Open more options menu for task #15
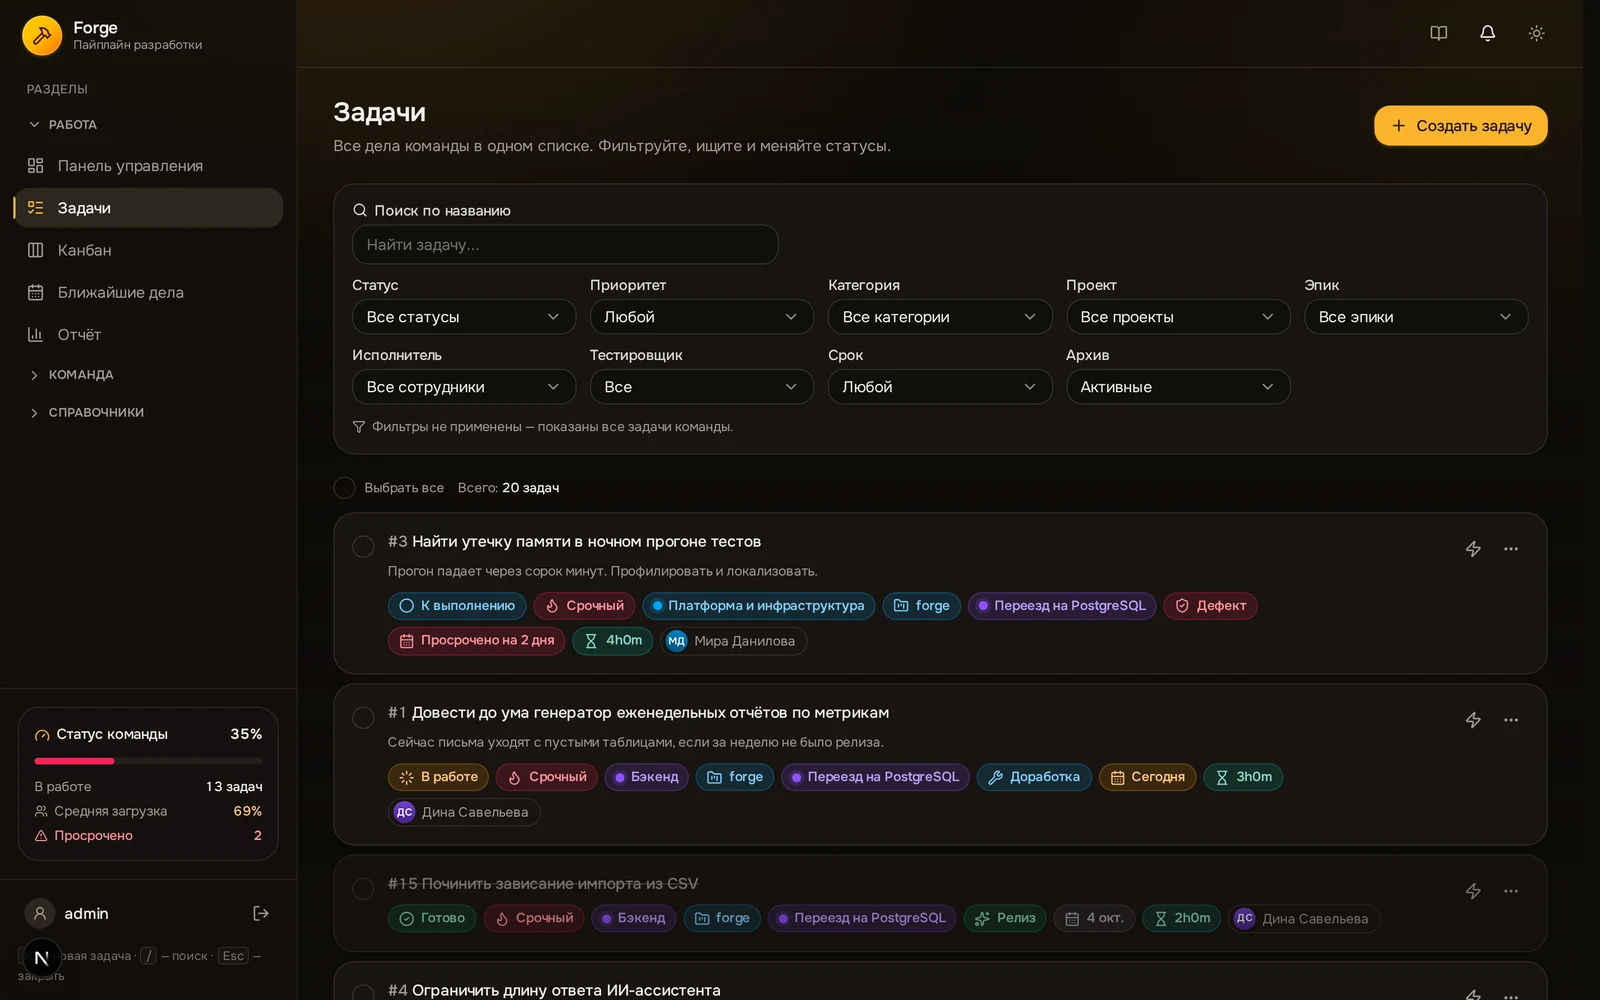This screenshot has height=1000, width=1600. click(x=1511, y=891)
